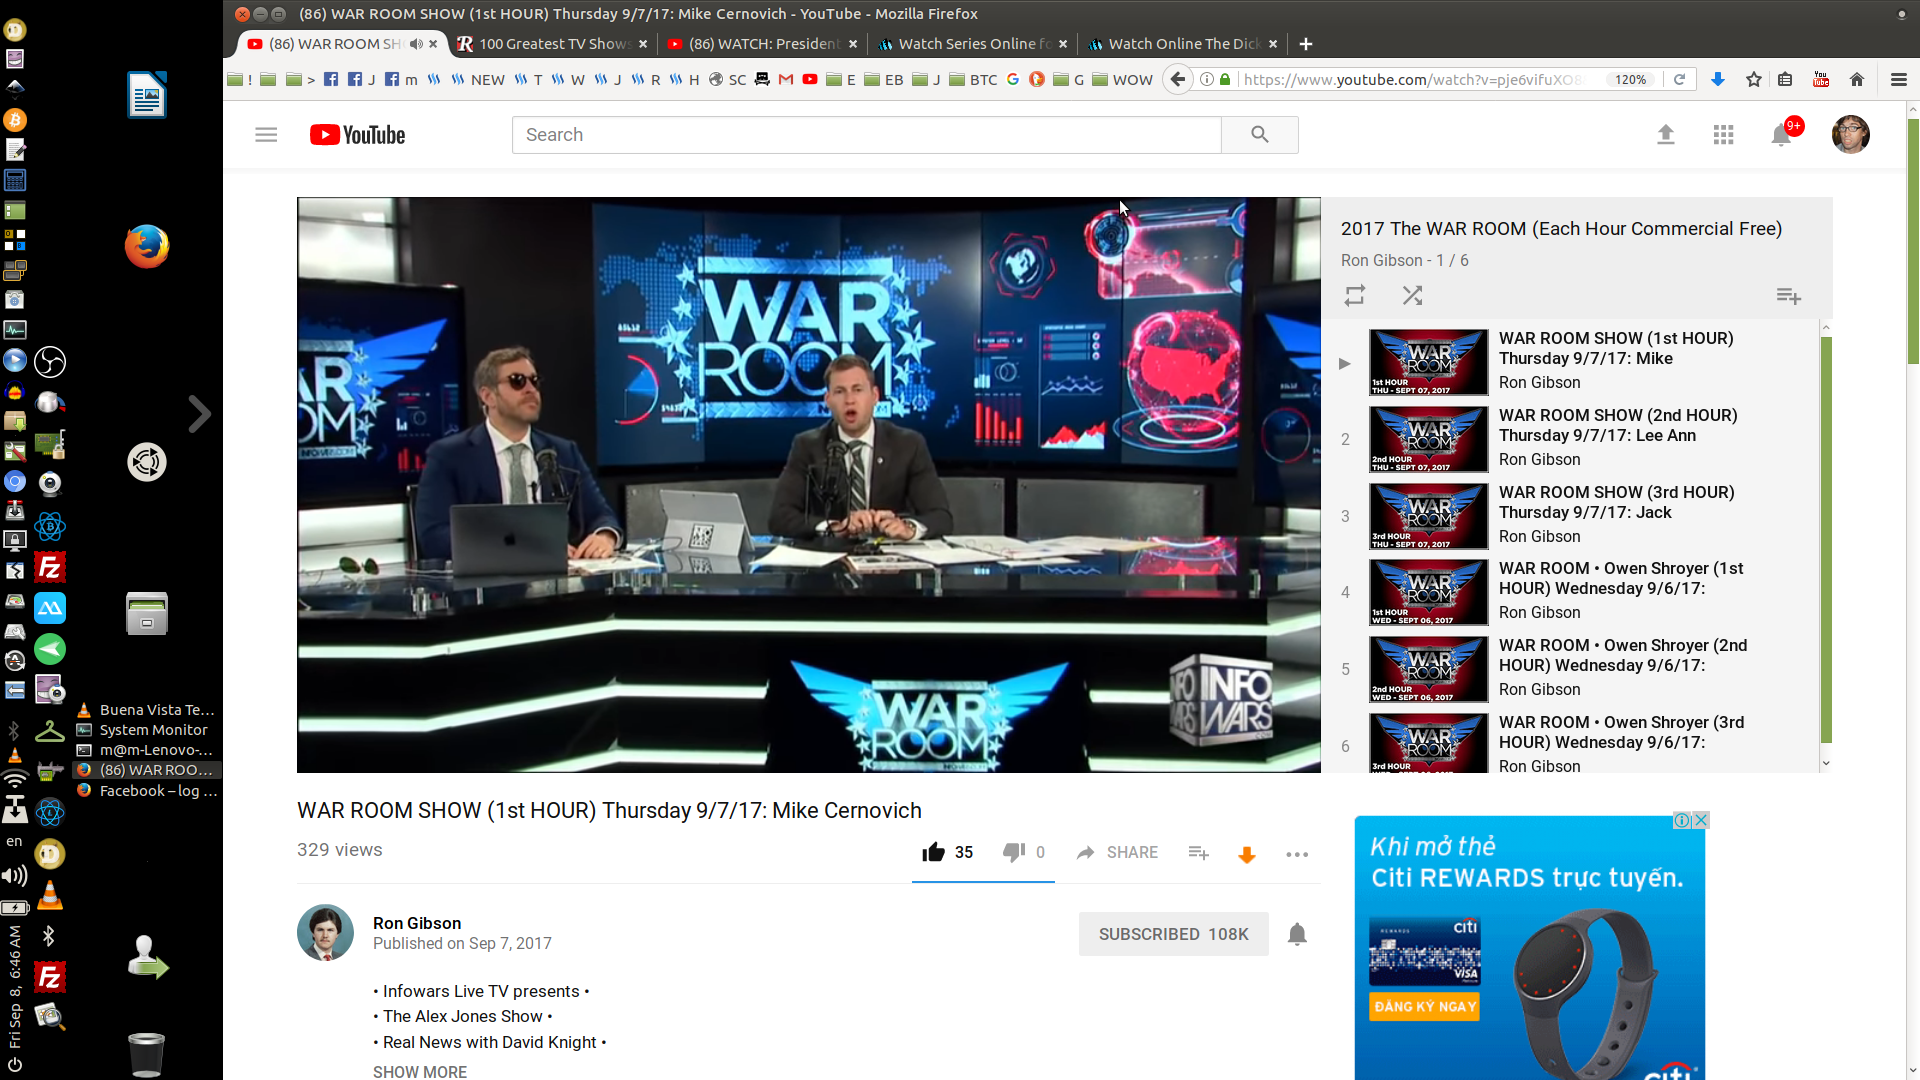Focus the YouTube Search input field

coord(867,135)
